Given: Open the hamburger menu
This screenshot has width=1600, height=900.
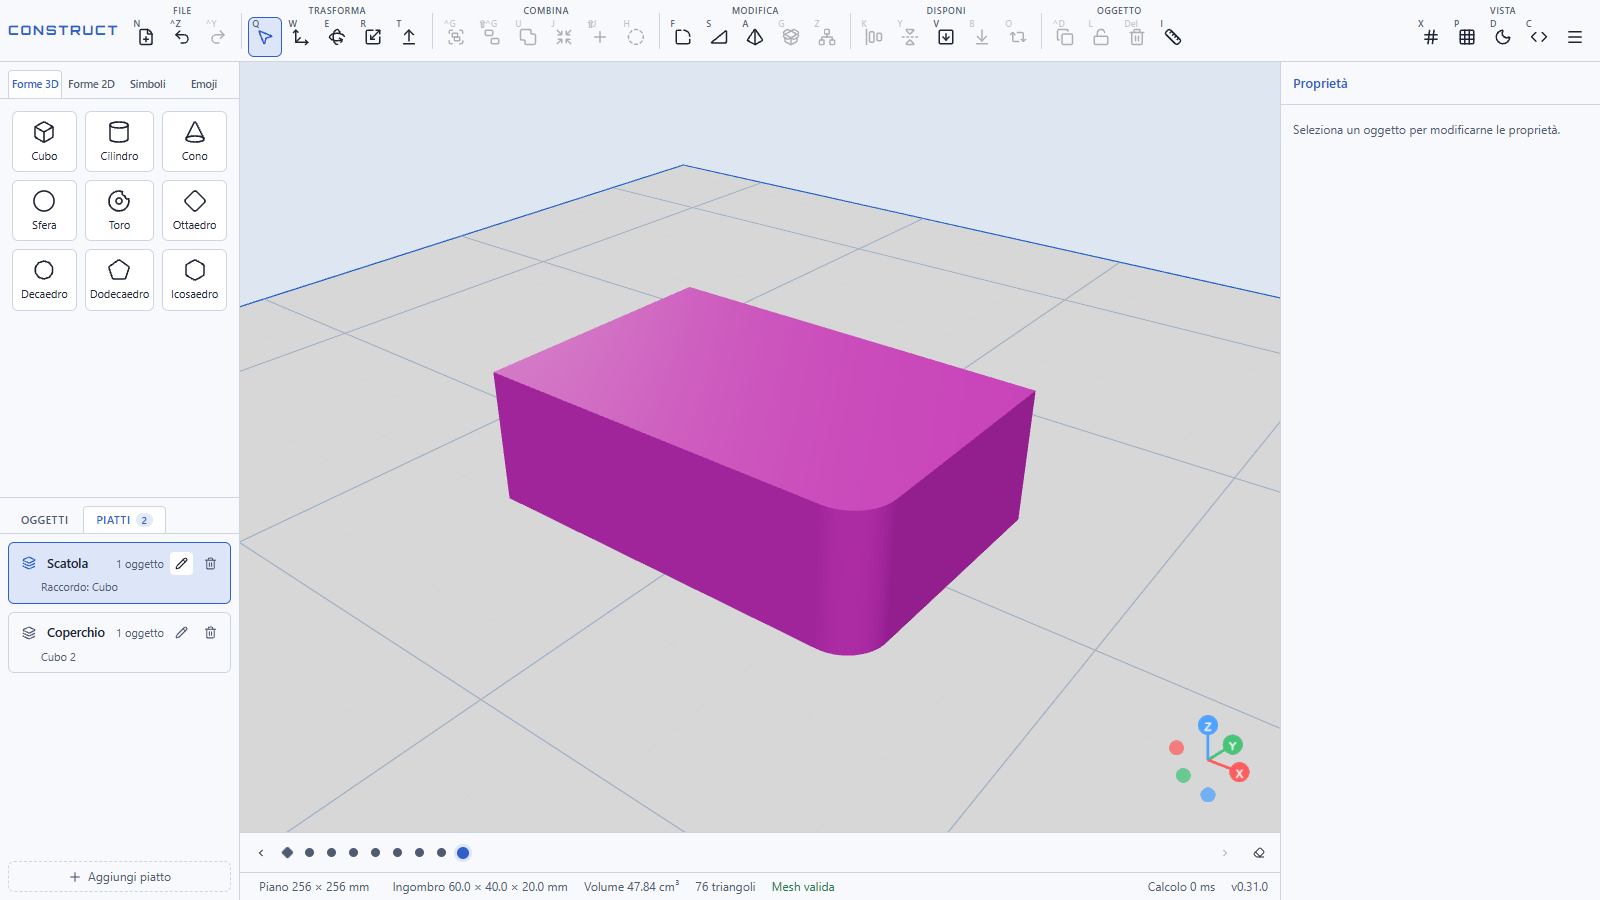Looking at the screenshot, I should 1575,37.
